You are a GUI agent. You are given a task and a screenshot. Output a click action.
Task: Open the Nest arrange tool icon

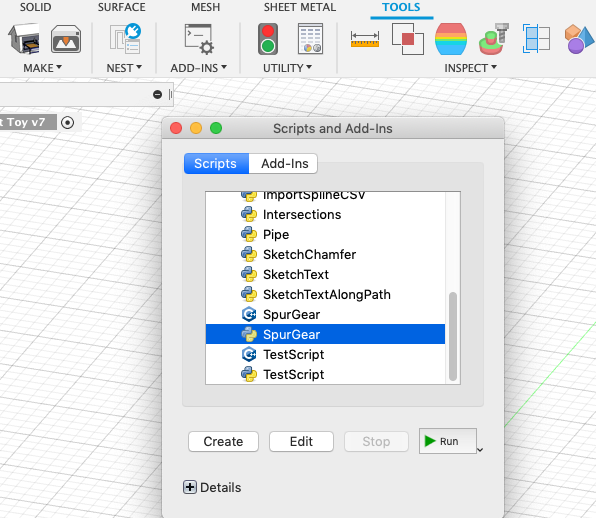point(125,39)
